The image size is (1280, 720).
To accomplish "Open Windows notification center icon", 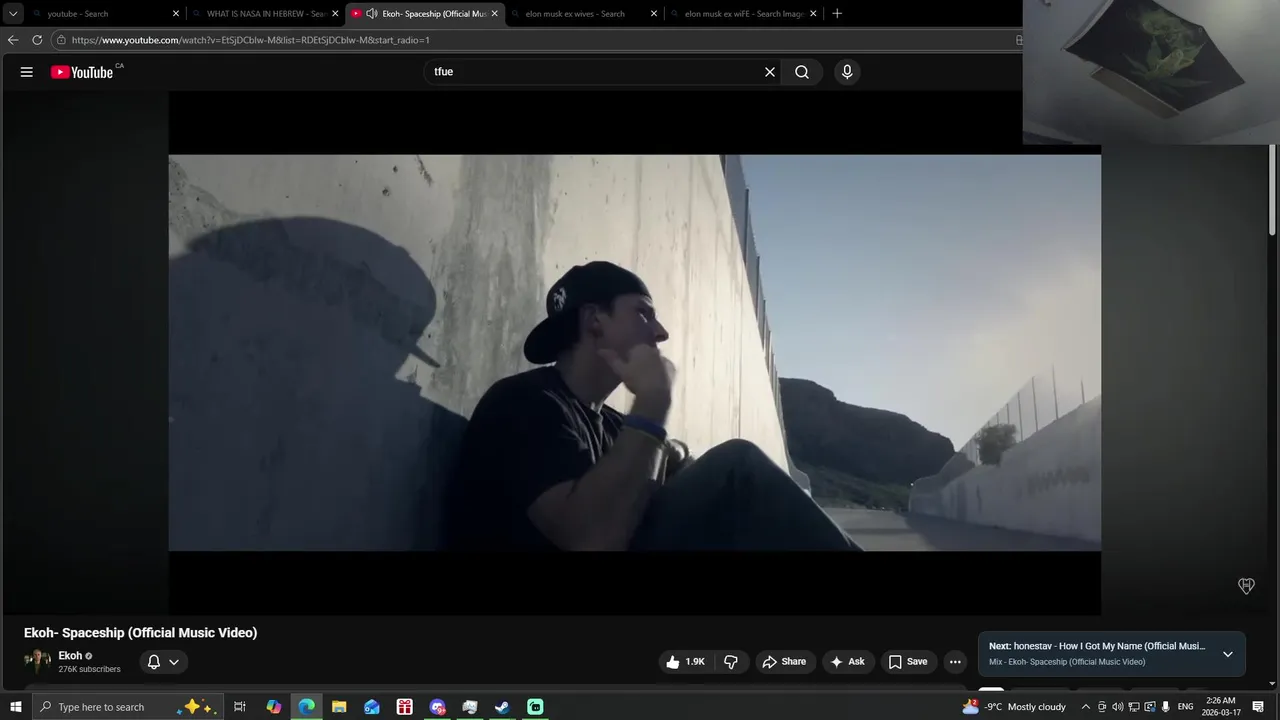I will [x=1259, y=707].
